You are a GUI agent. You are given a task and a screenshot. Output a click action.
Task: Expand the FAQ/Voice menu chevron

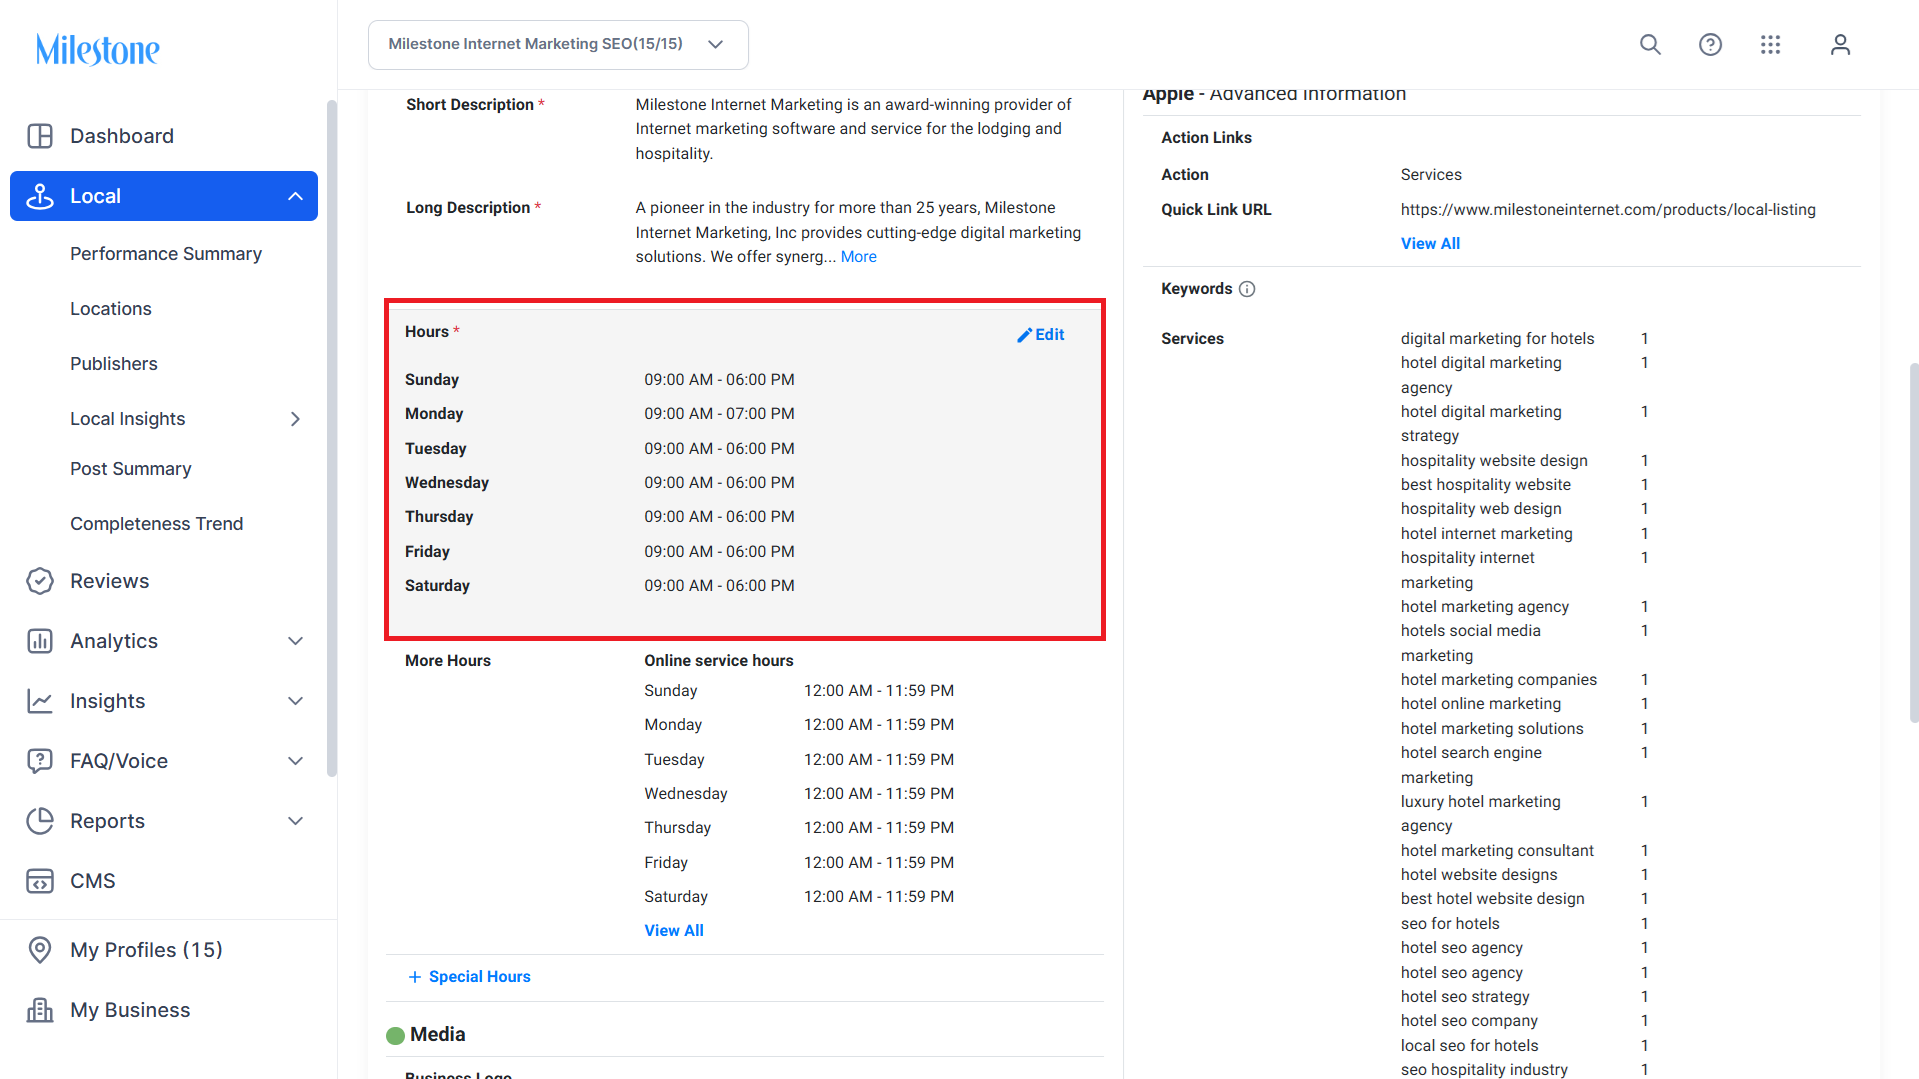[x=295, y=761]
